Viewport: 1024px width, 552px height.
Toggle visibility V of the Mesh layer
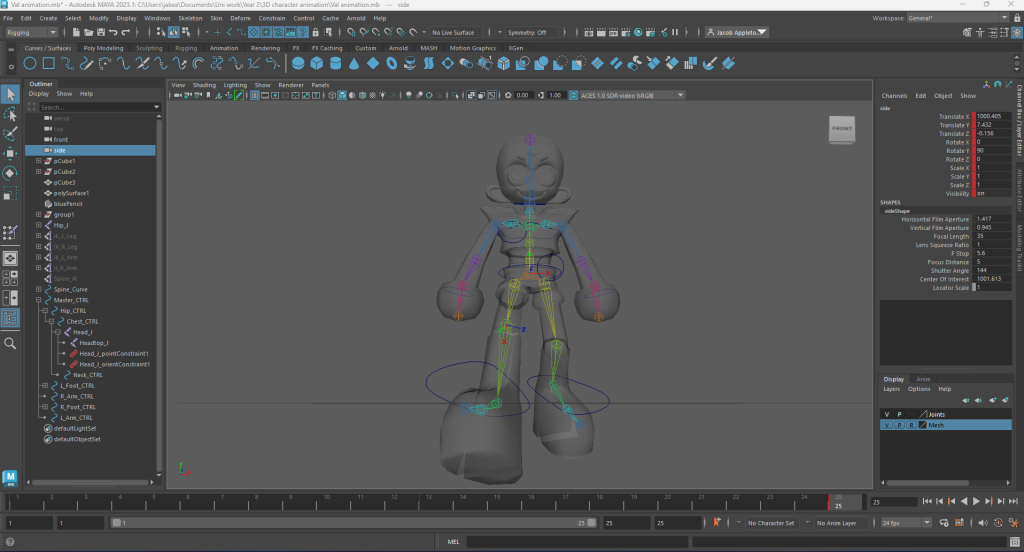(887, 425)
